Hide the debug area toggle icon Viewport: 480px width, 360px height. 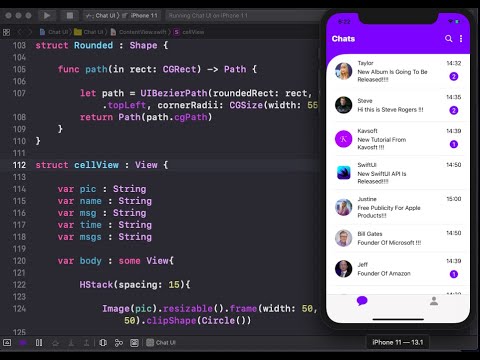coord(7,343)
